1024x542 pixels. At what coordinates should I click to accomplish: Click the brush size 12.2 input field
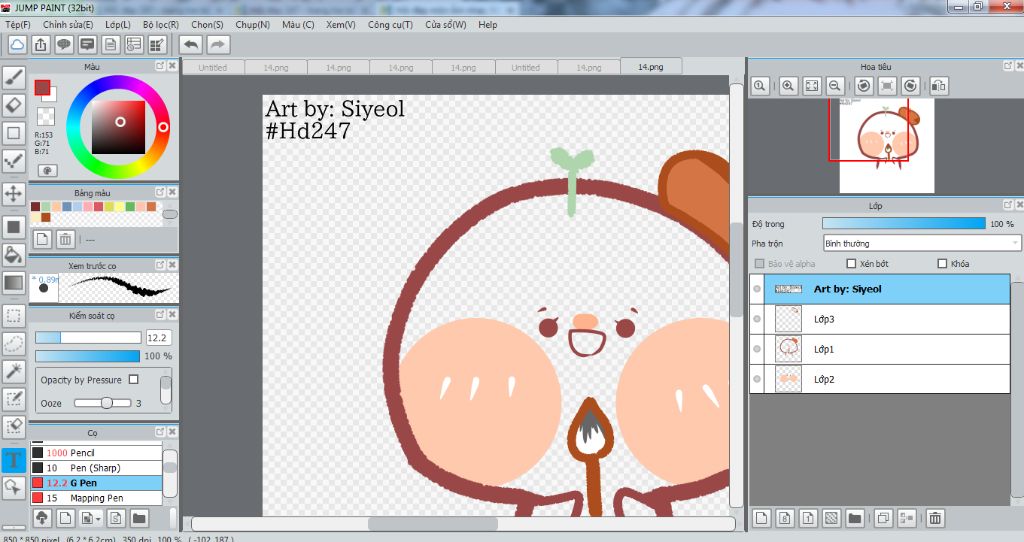point(159,338)
